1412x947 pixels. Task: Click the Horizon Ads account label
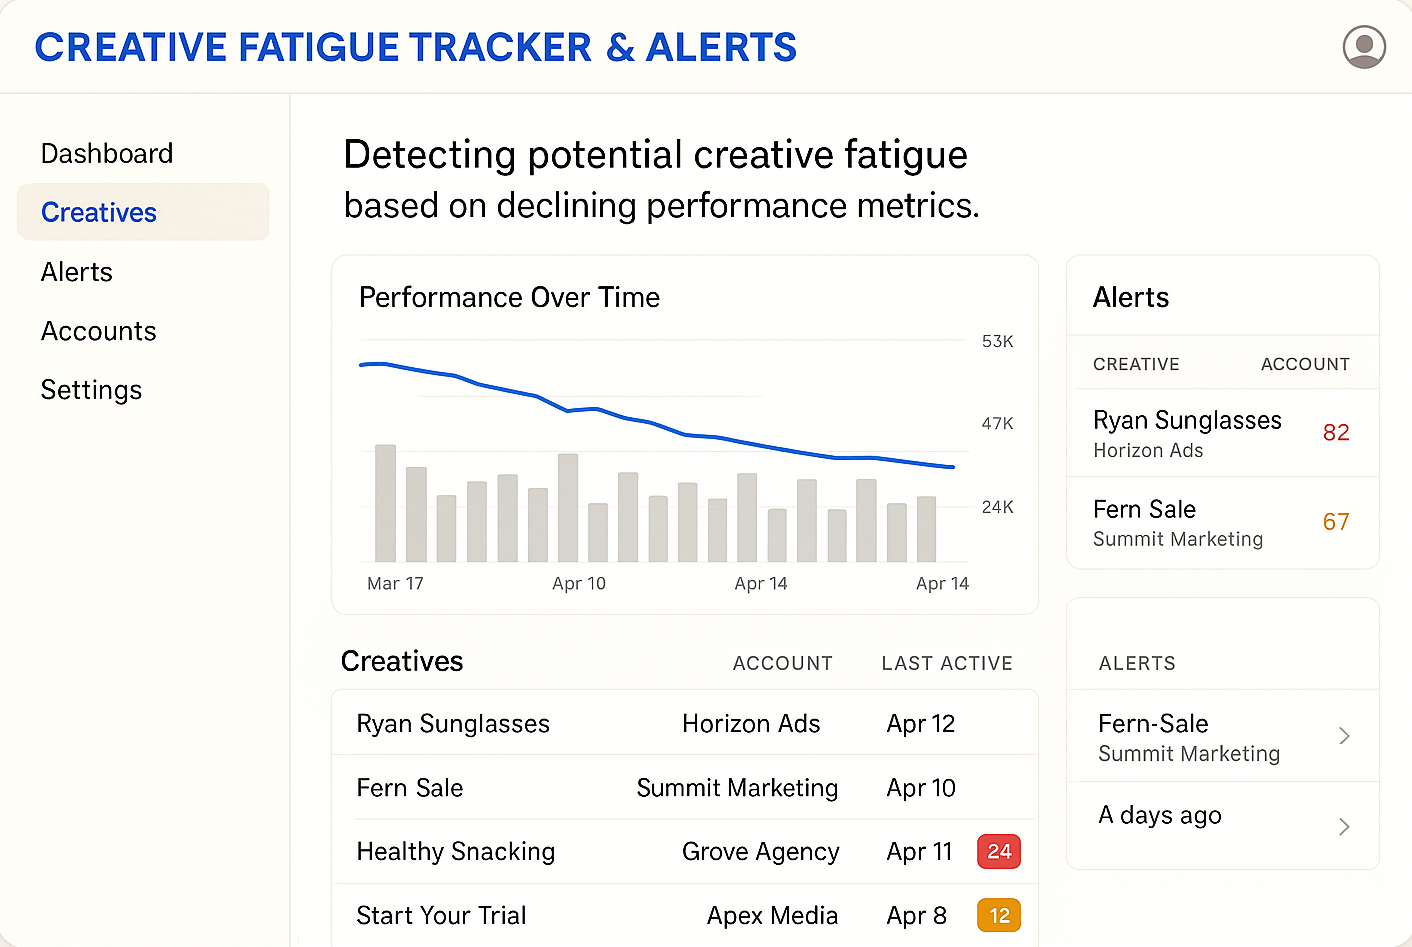coord(751,723)
